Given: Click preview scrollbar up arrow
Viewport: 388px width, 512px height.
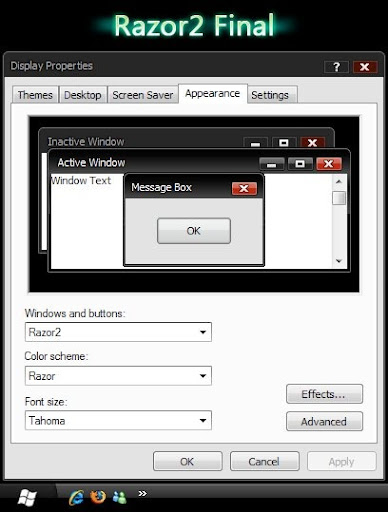Looking at the screenshot, I should point(339,182).
